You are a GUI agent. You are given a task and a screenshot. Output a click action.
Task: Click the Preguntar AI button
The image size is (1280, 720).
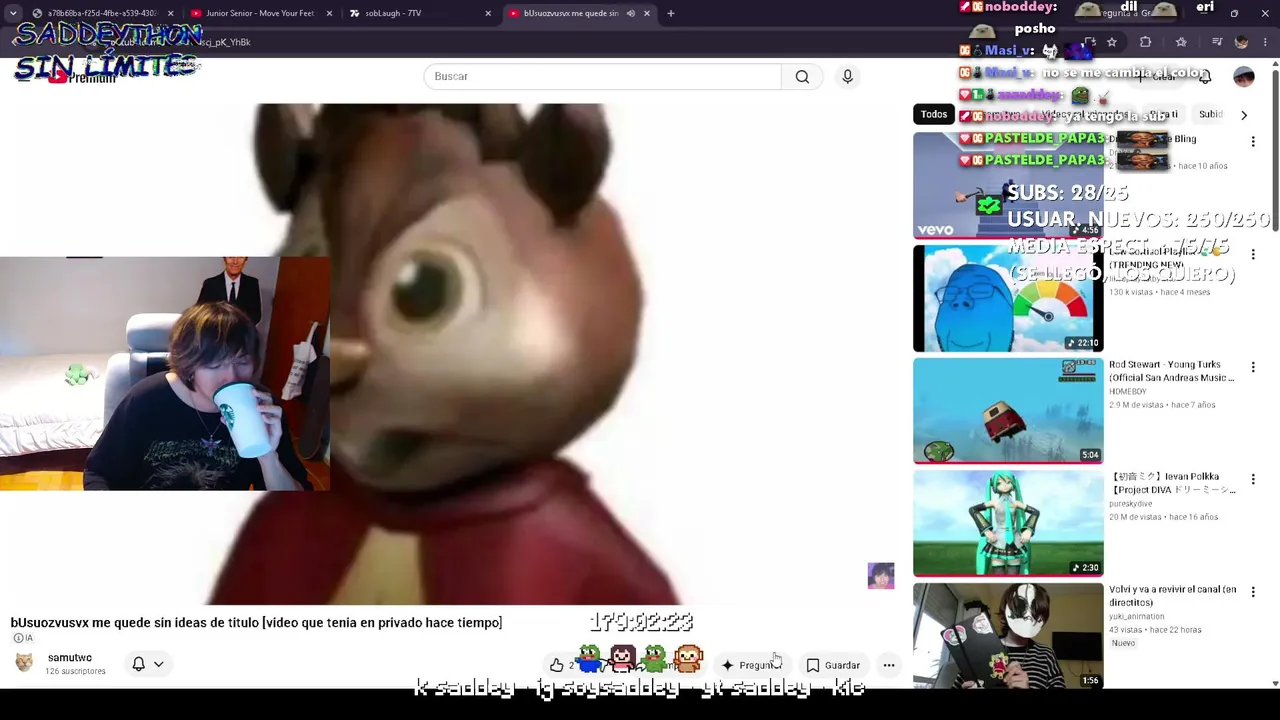pos(751,665)
